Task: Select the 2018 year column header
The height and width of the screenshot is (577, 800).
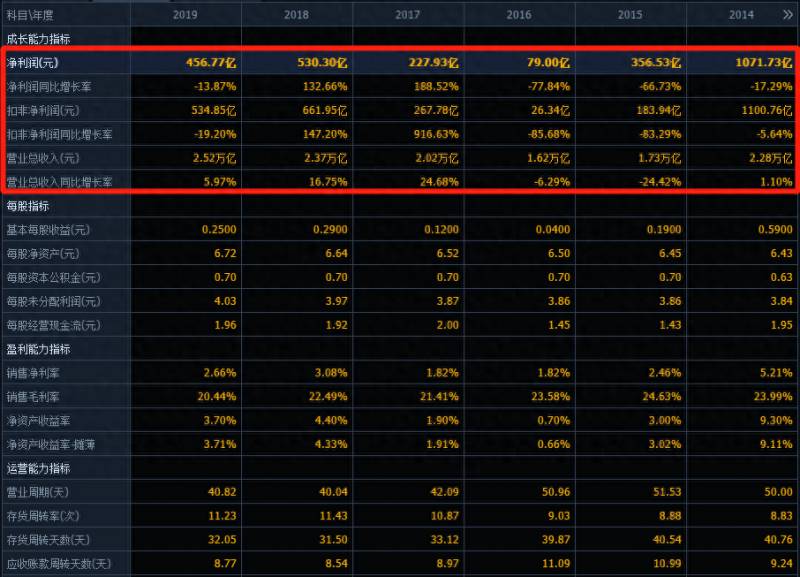Action: click(x=296, y=15)
